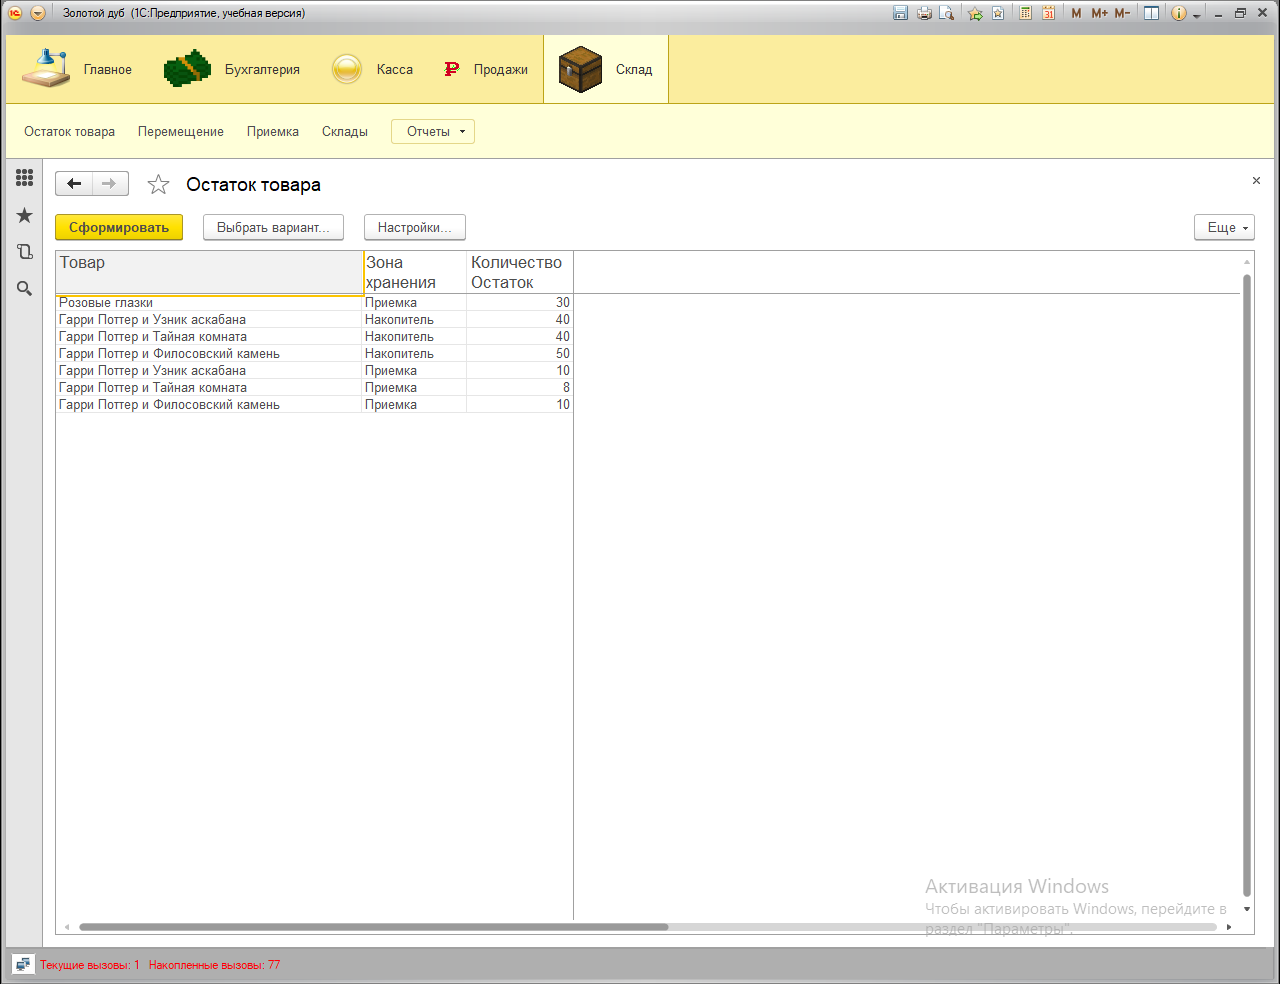Open Favorites star in left sidebar
The width and height of the screenshot is (1280, 984).
24,215
